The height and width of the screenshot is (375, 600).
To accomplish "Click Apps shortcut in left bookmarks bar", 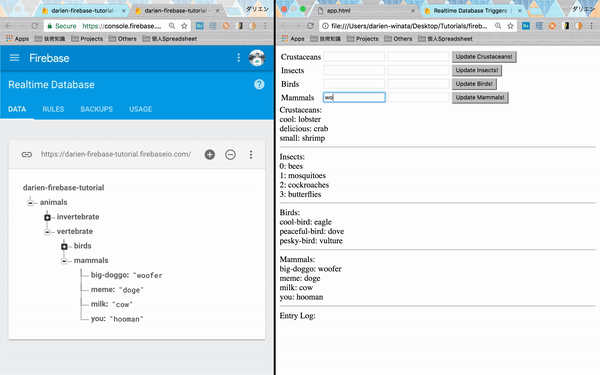I will (18, 39).
